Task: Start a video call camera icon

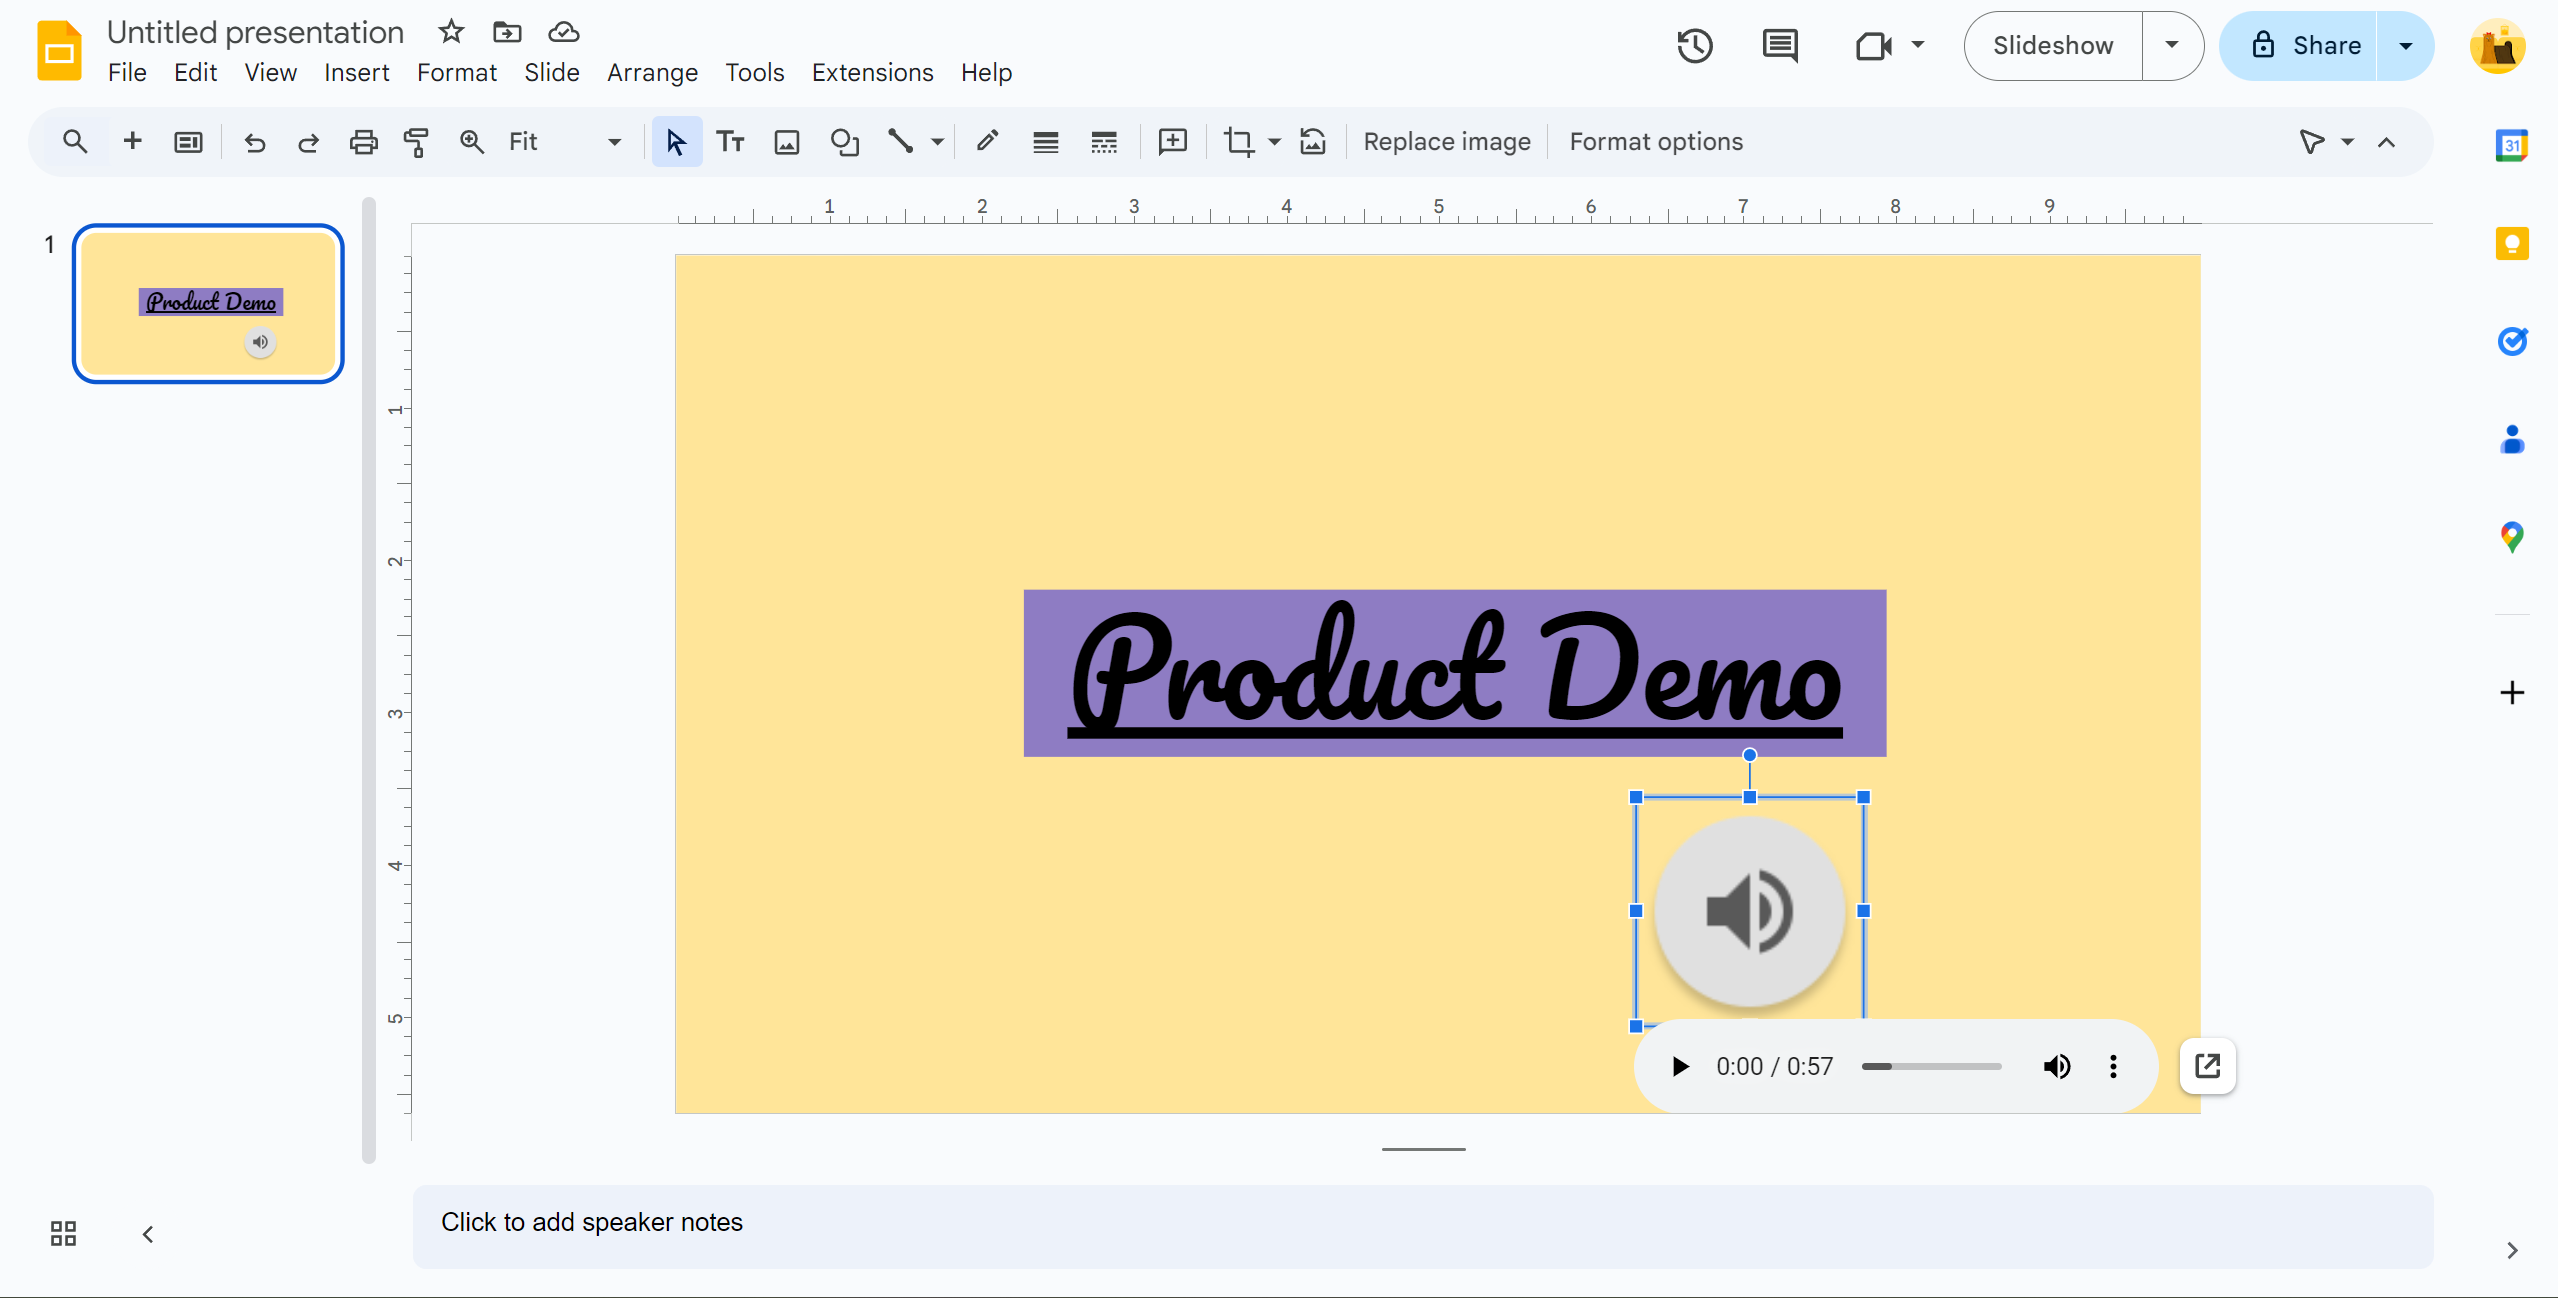Action: 1873,46
